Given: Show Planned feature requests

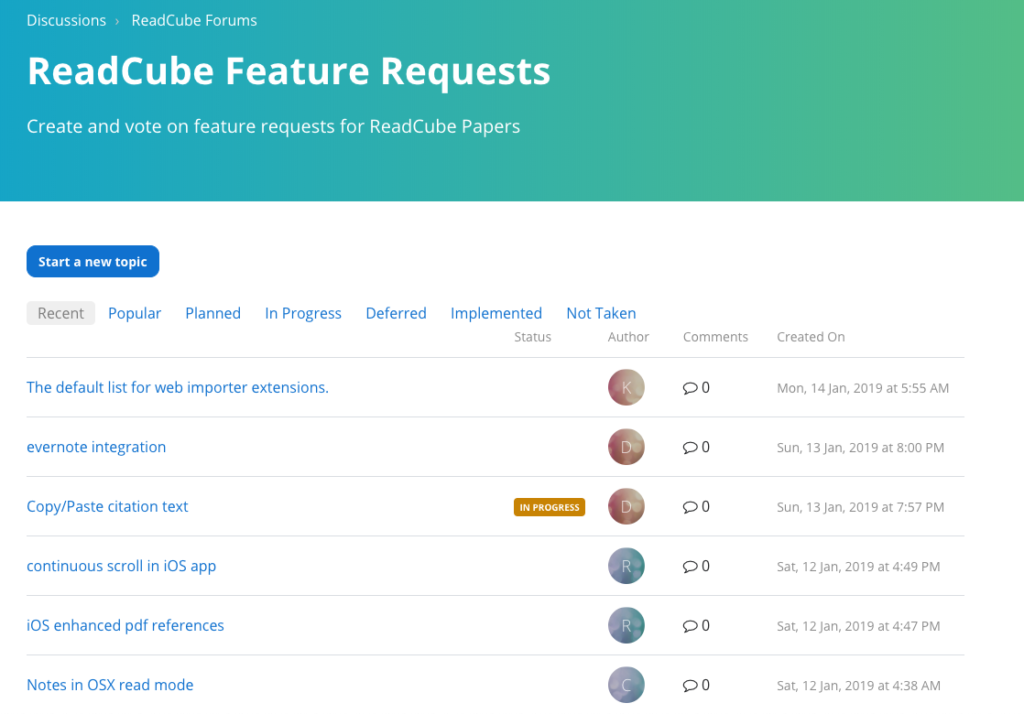Looking at the screenshot, I should coord(213,313).
